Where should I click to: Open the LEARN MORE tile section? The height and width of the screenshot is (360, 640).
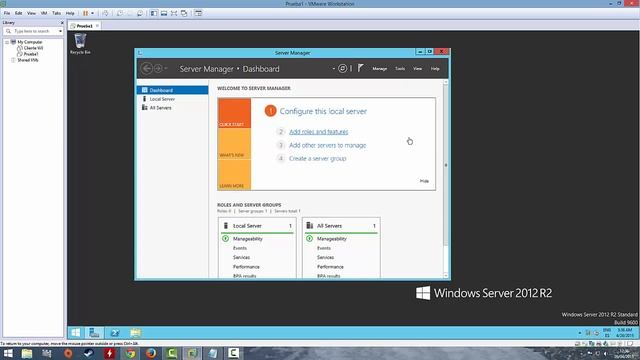[x=234, y=174]
